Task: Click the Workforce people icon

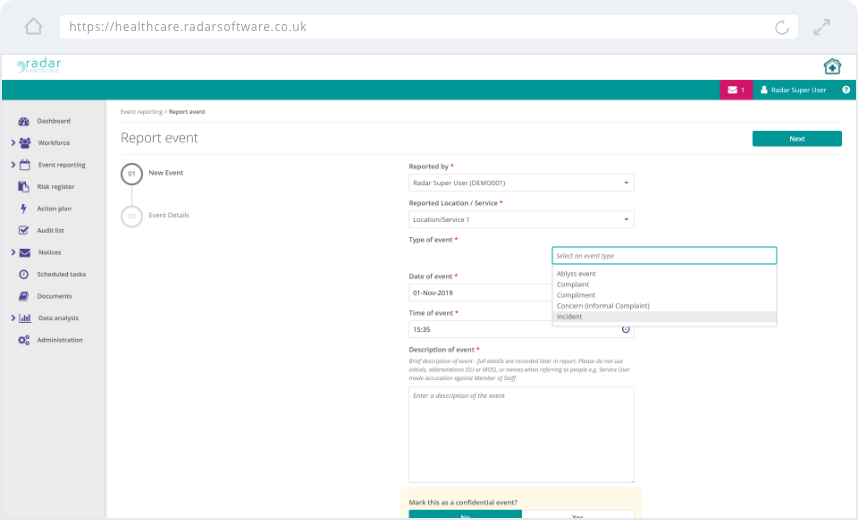Action: point(25,143)
